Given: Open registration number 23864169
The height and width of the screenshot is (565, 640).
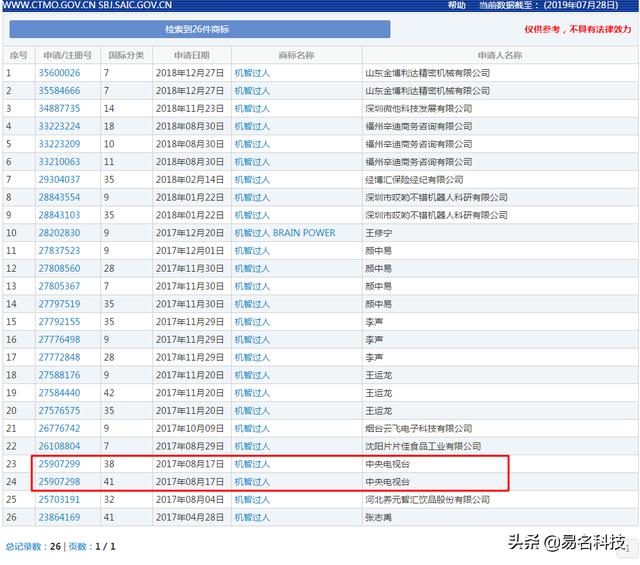Looking at the screenshot, I should click(59, 517).
